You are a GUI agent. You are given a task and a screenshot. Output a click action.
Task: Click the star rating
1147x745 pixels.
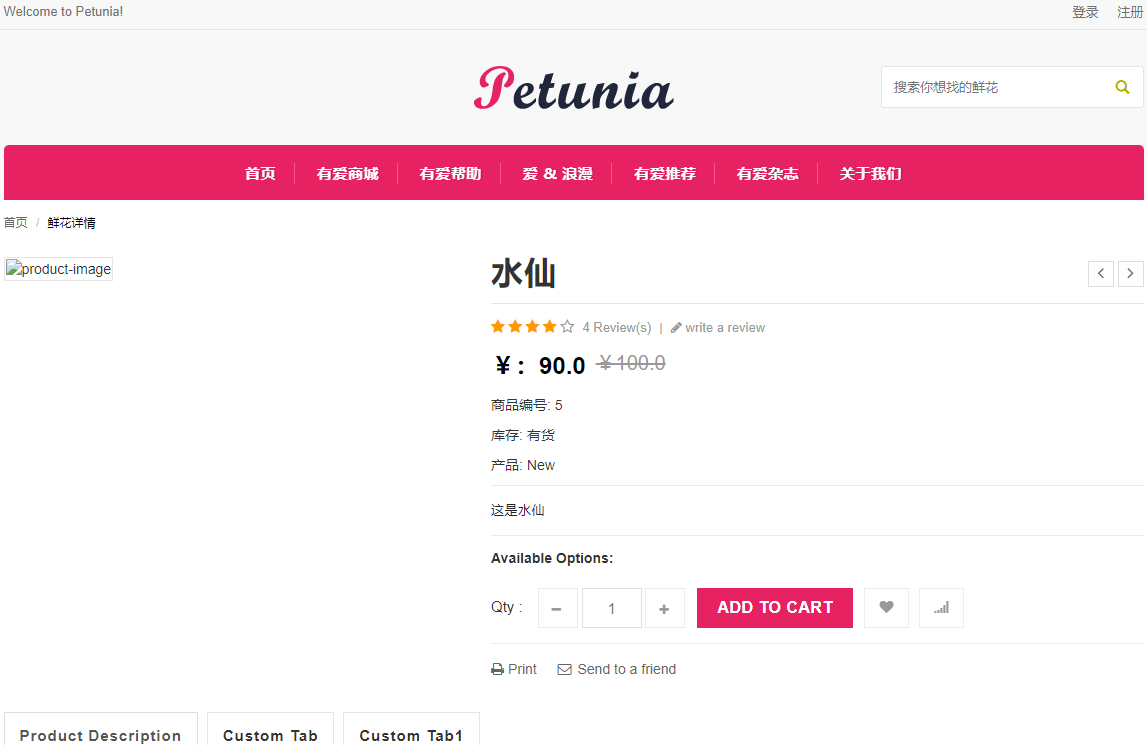(533, 326)
